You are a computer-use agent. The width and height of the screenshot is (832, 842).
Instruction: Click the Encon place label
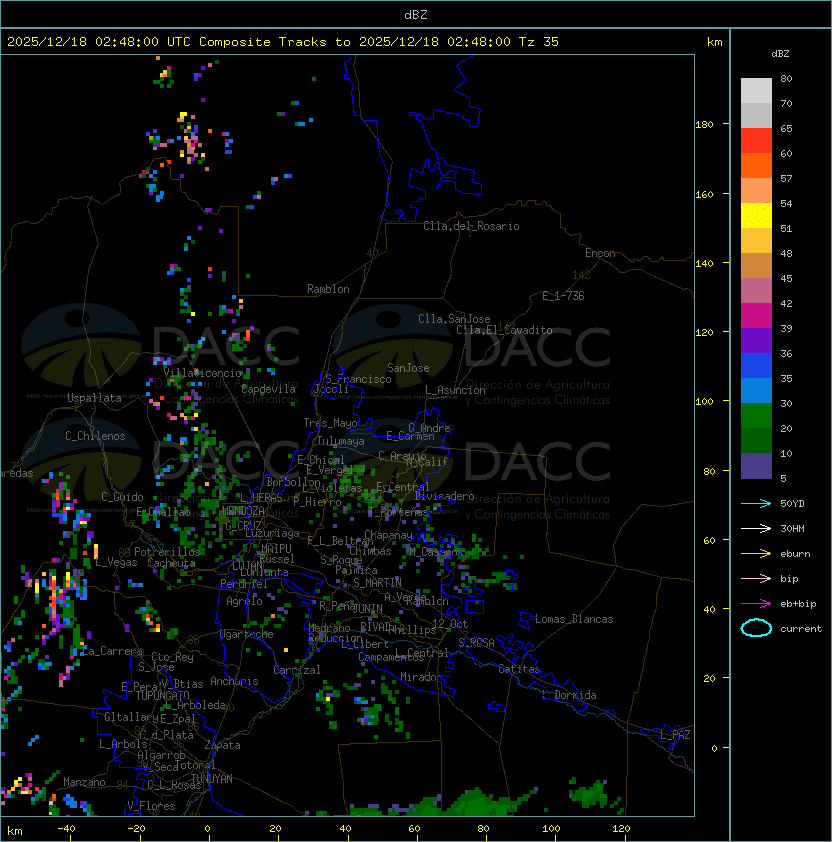point(600,253)
